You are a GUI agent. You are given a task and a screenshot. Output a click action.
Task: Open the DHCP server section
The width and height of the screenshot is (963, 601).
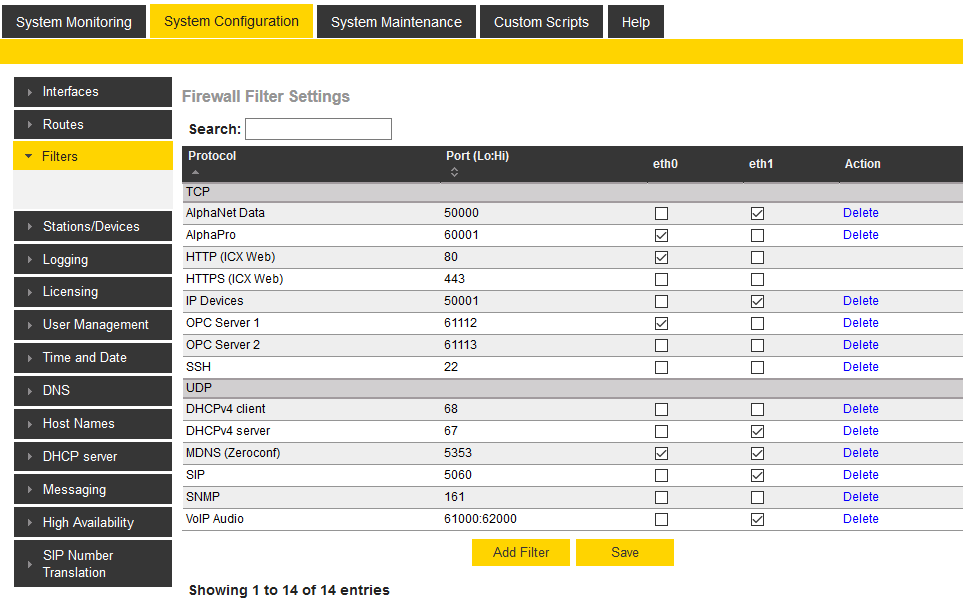(x=92, y=457)
